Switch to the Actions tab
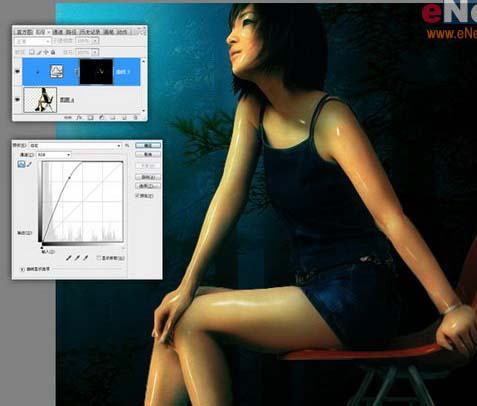This screenshot has height=406, width=477. 123,32
